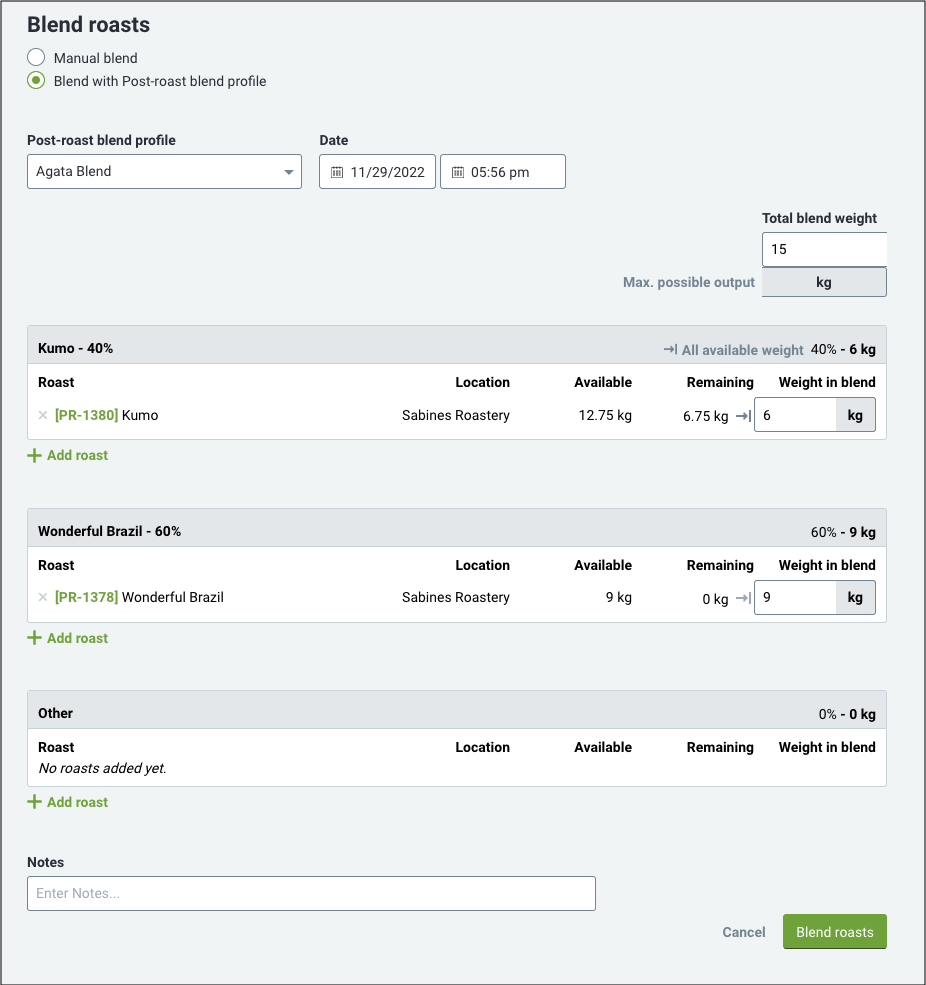Image resolution: width=926 pixels, height=985 pixels.
Task: Select the Manual blend radio option
Action: [36, 58]
